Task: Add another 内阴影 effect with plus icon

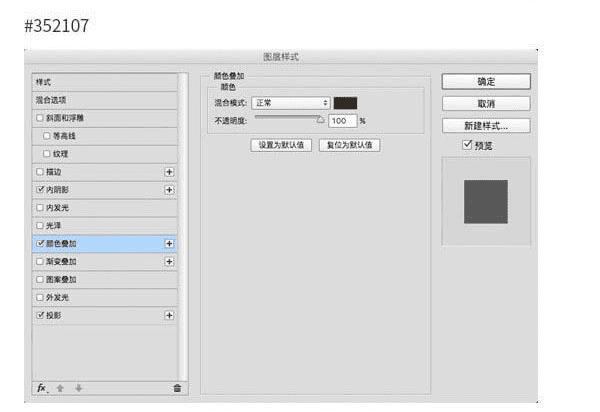Action: click(169, 190)
